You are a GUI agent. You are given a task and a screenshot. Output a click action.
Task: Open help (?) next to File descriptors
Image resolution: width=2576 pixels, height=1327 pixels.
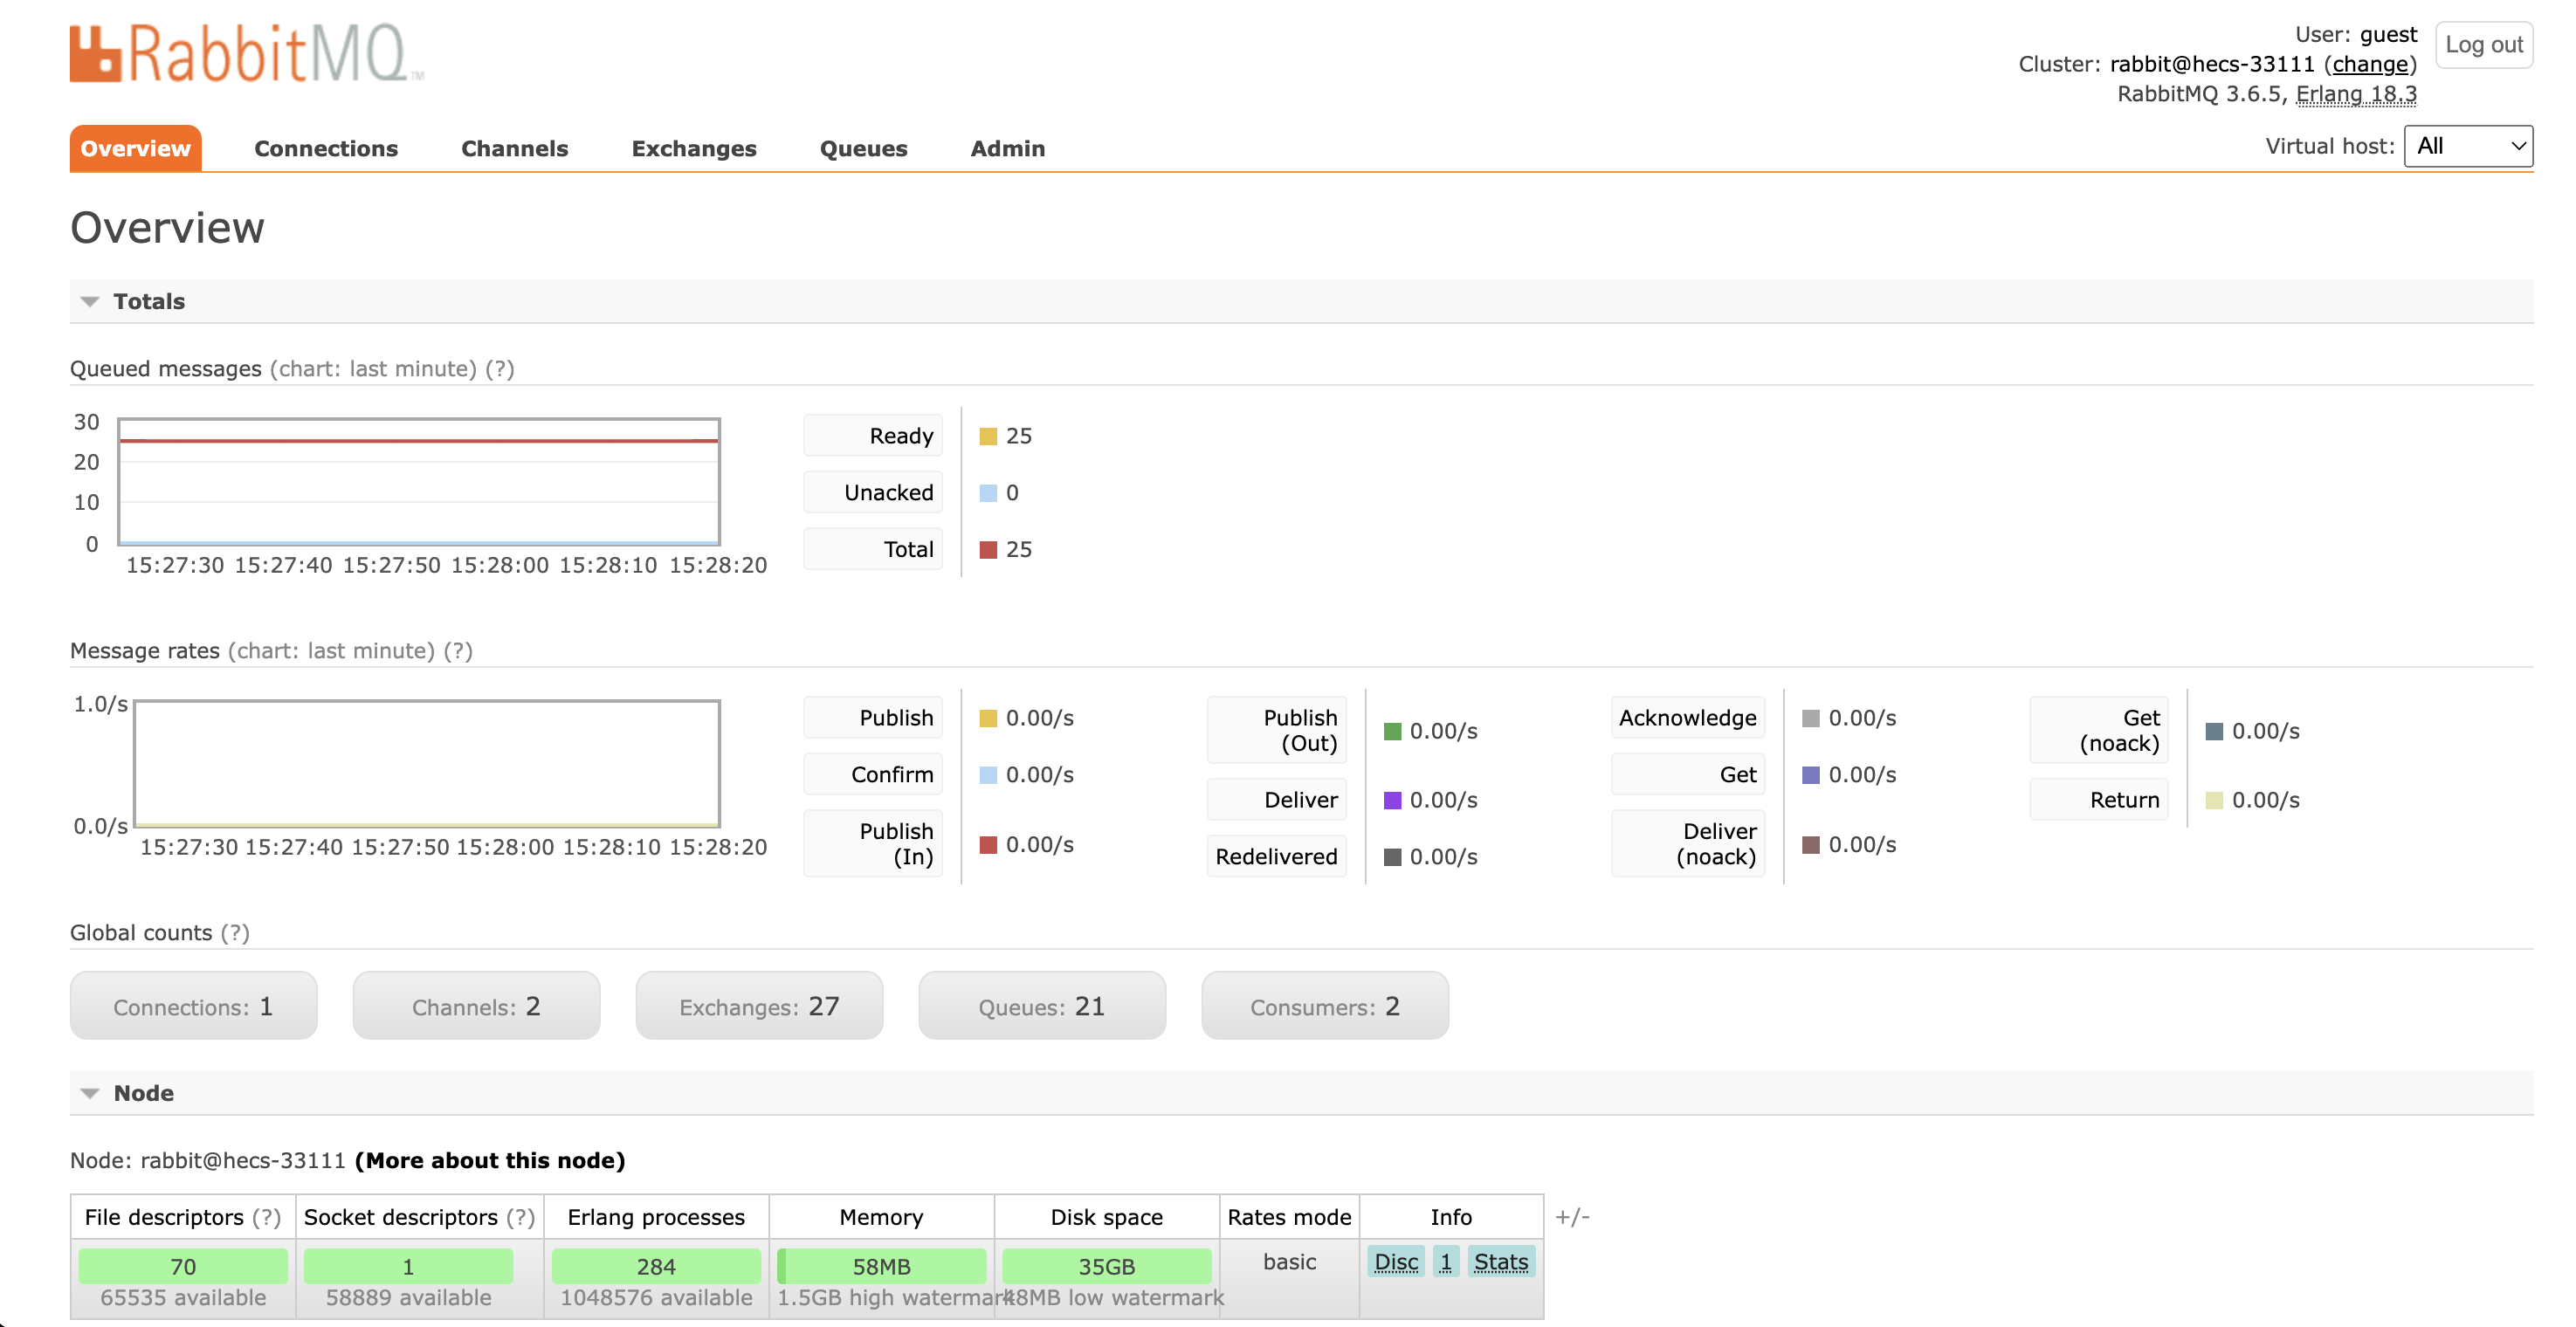click(x=266, y=1217)
